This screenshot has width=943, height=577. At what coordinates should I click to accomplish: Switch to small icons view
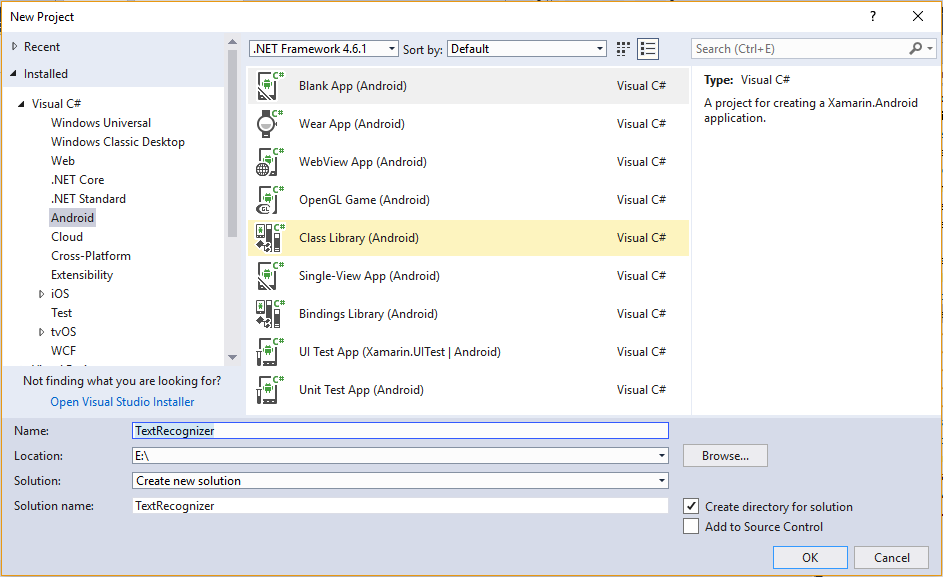point(622,48)
